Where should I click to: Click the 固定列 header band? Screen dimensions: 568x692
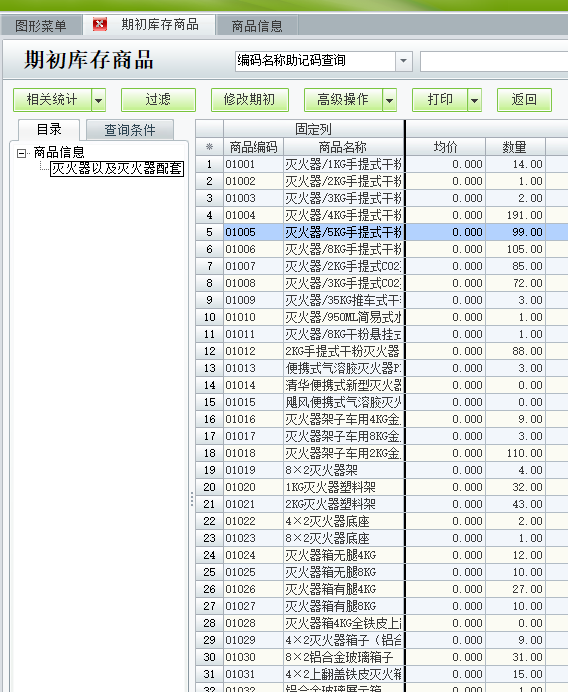(313, 129)
